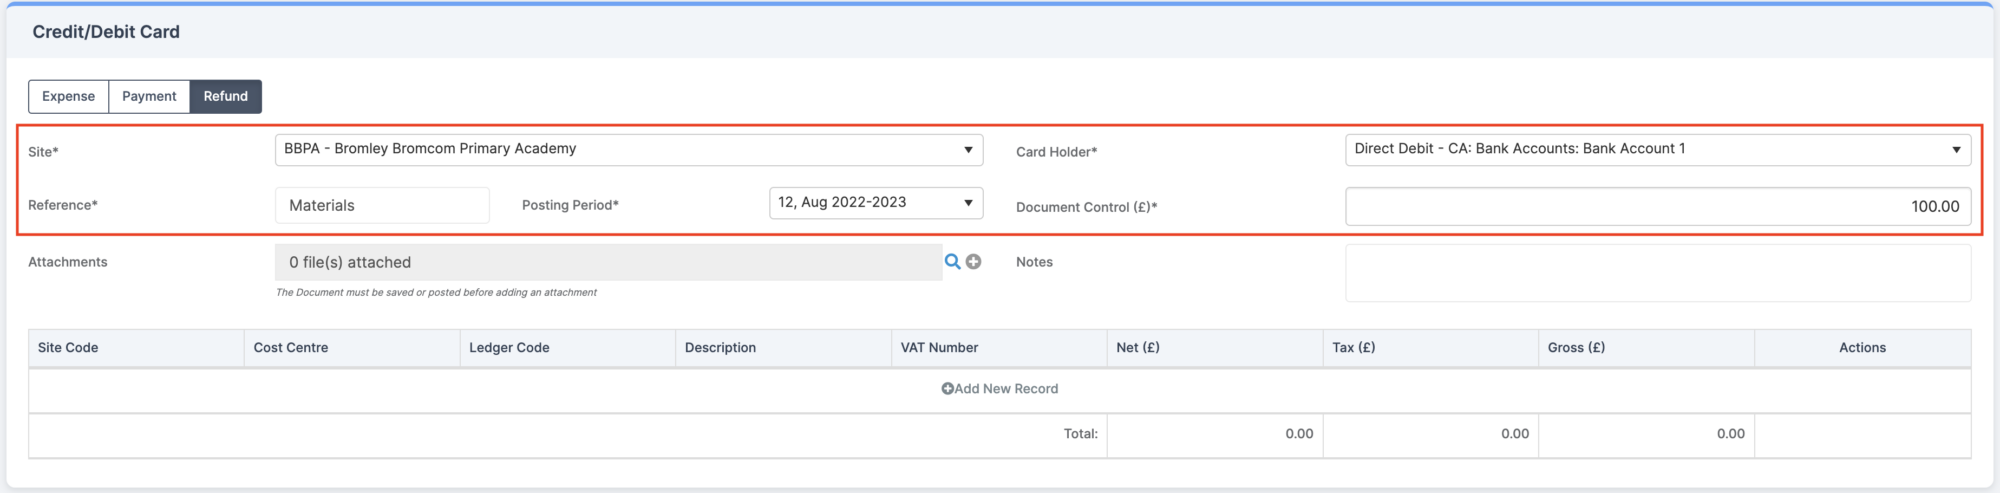Click the plus icon beside Add New Record

[x=947, y=389]
